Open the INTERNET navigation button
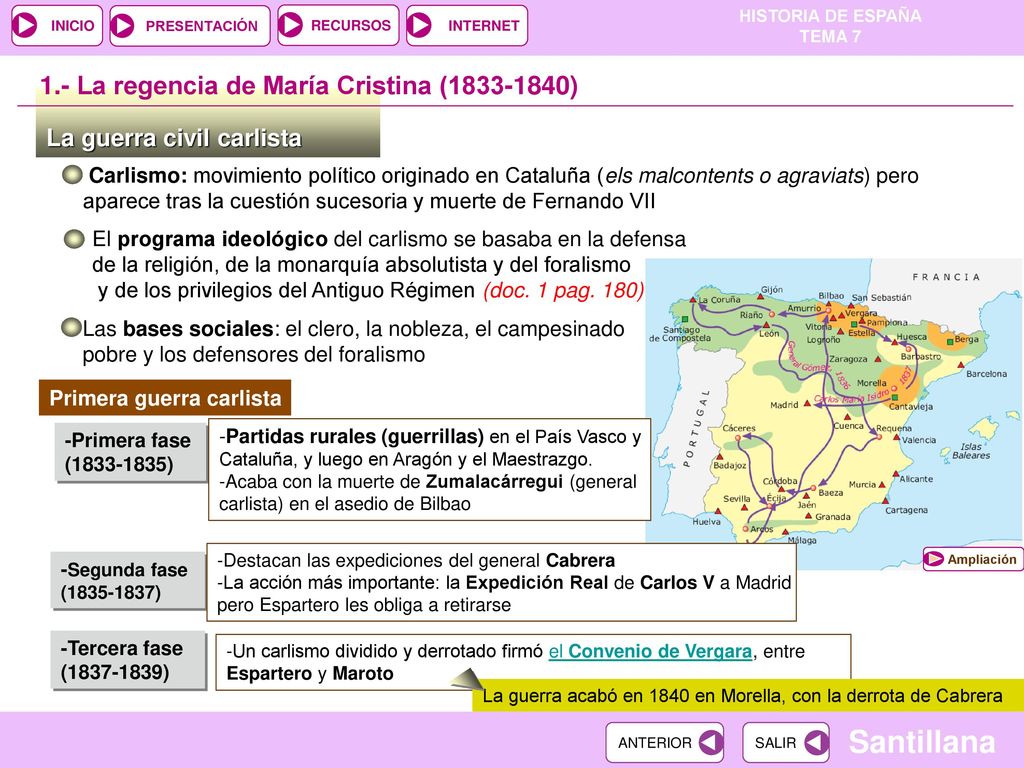Viewport: 1024px width, 768px height. (467, 25)
